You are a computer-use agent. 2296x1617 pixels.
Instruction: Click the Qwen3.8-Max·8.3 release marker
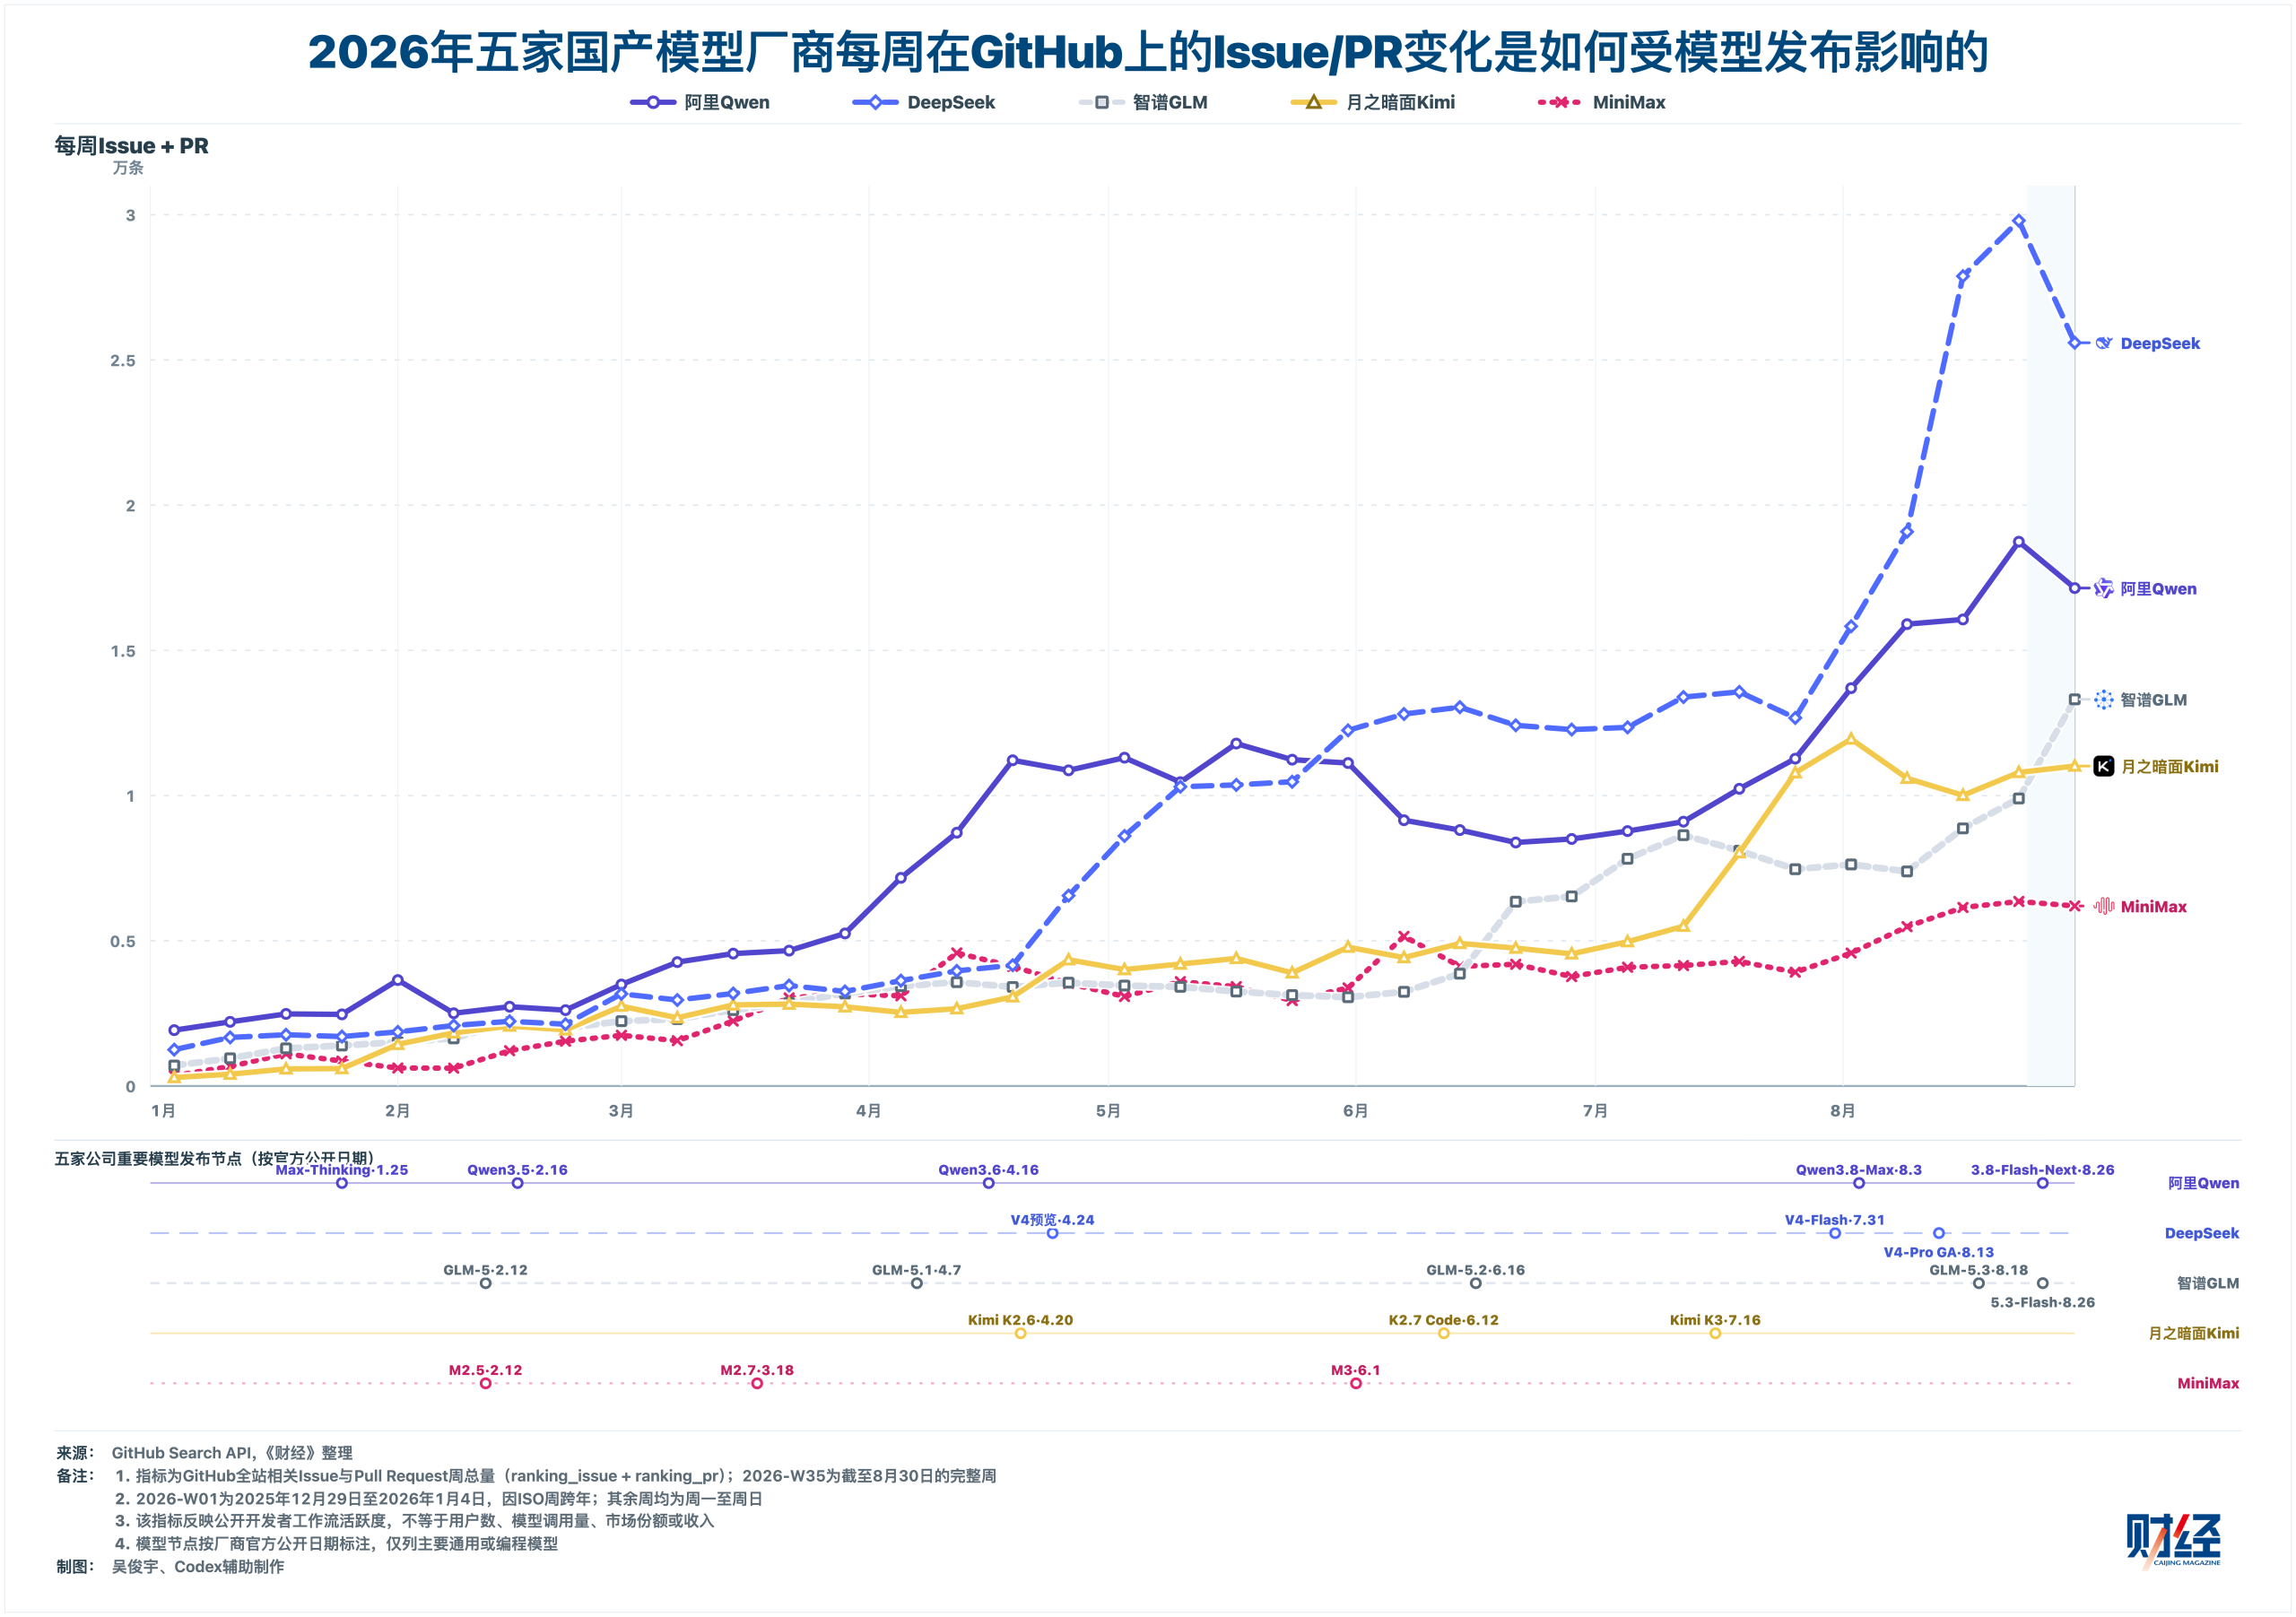(1859, 1183)
